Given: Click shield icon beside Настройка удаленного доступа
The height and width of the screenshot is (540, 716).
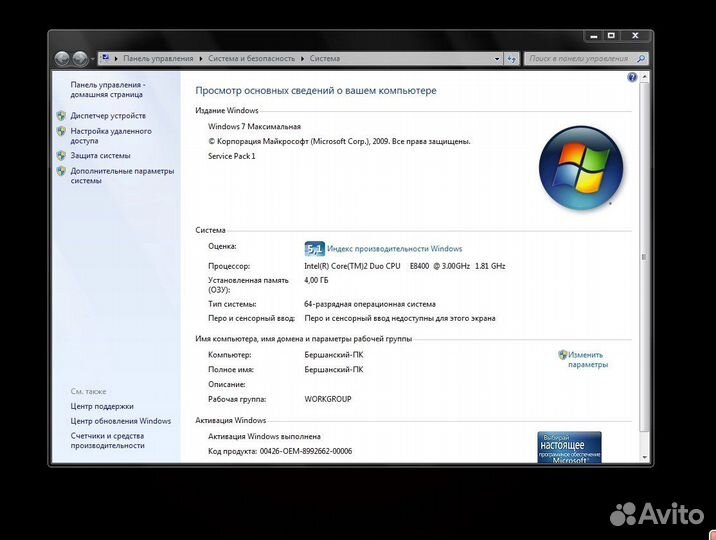Looking at the screenshot, I should [x=61, y=131].
